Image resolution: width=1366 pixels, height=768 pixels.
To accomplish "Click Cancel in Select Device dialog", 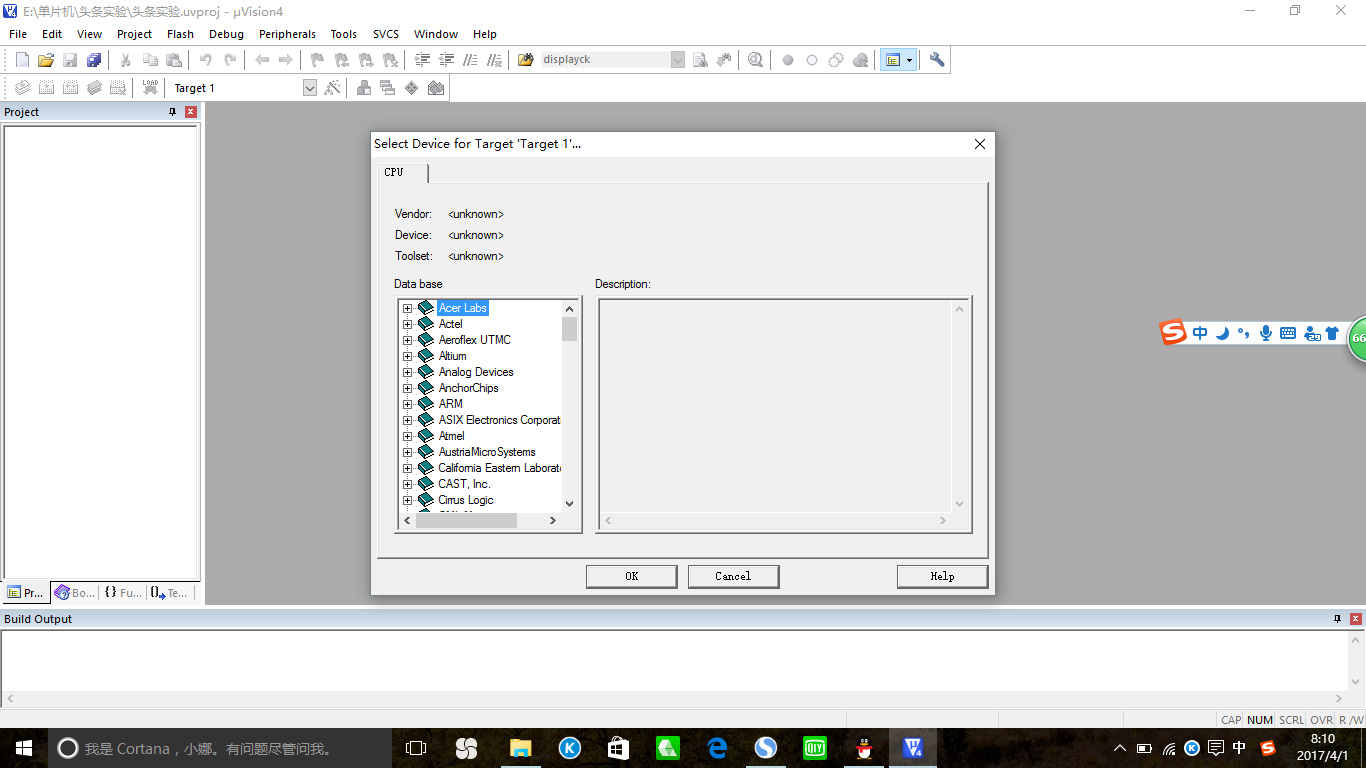I will click(x=733, y=576).
